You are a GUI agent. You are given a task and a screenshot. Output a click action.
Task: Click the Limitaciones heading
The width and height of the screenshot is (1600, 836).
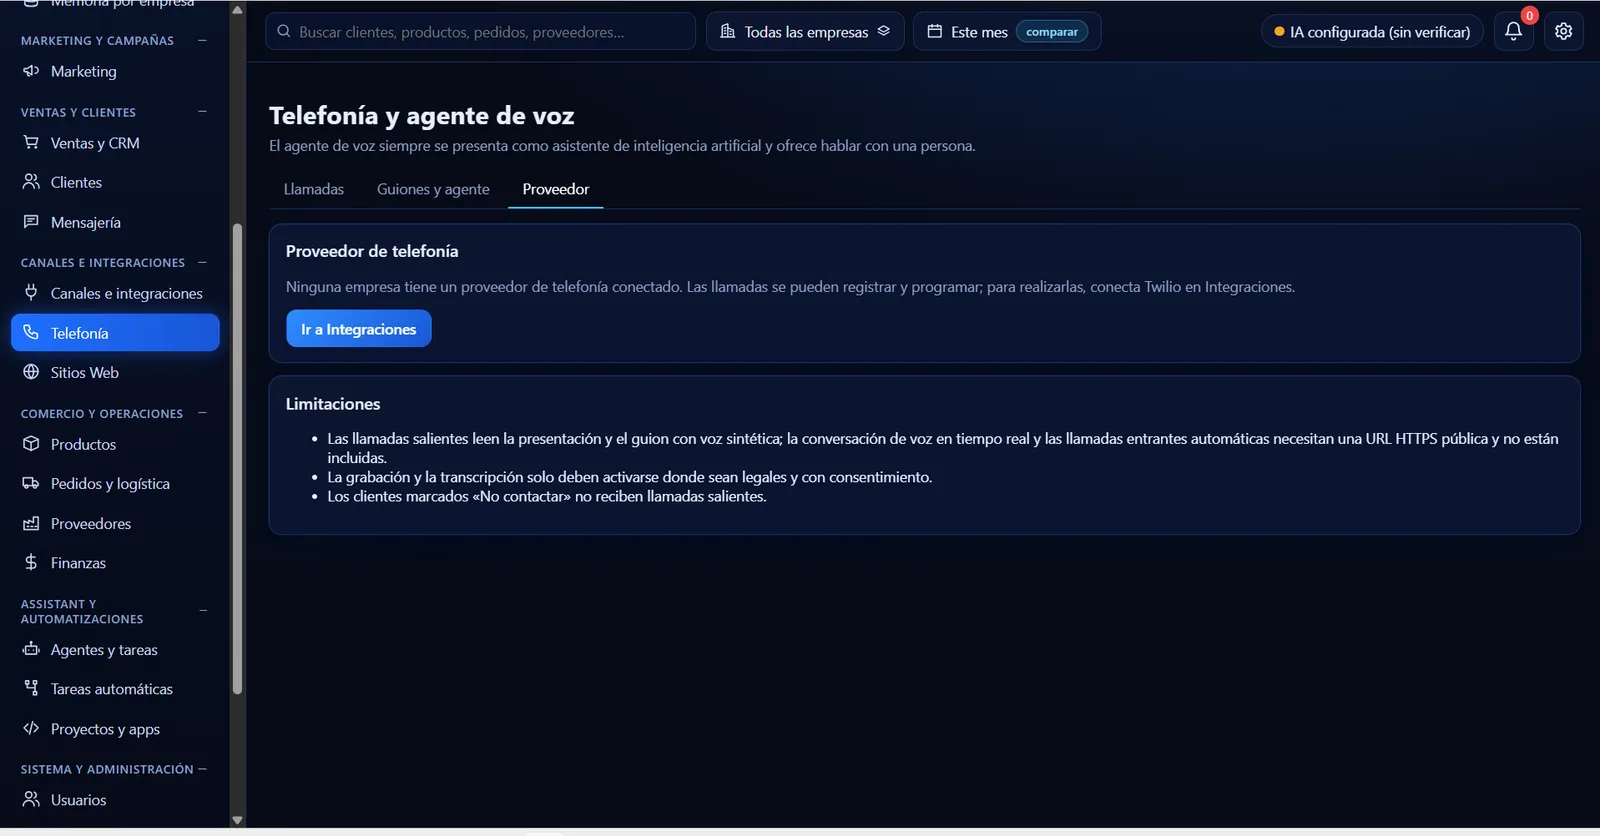(x=333, y=404)
